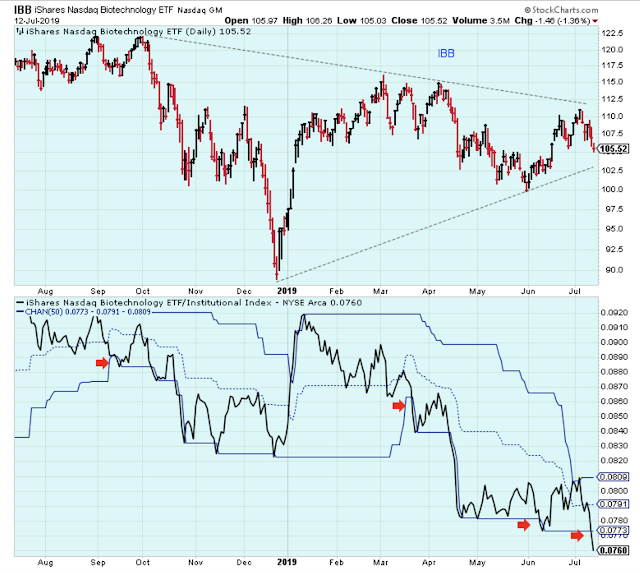Screen dimensions: 640x573
Task: Click the 102.5 price axis label
Action: (612, 170)
